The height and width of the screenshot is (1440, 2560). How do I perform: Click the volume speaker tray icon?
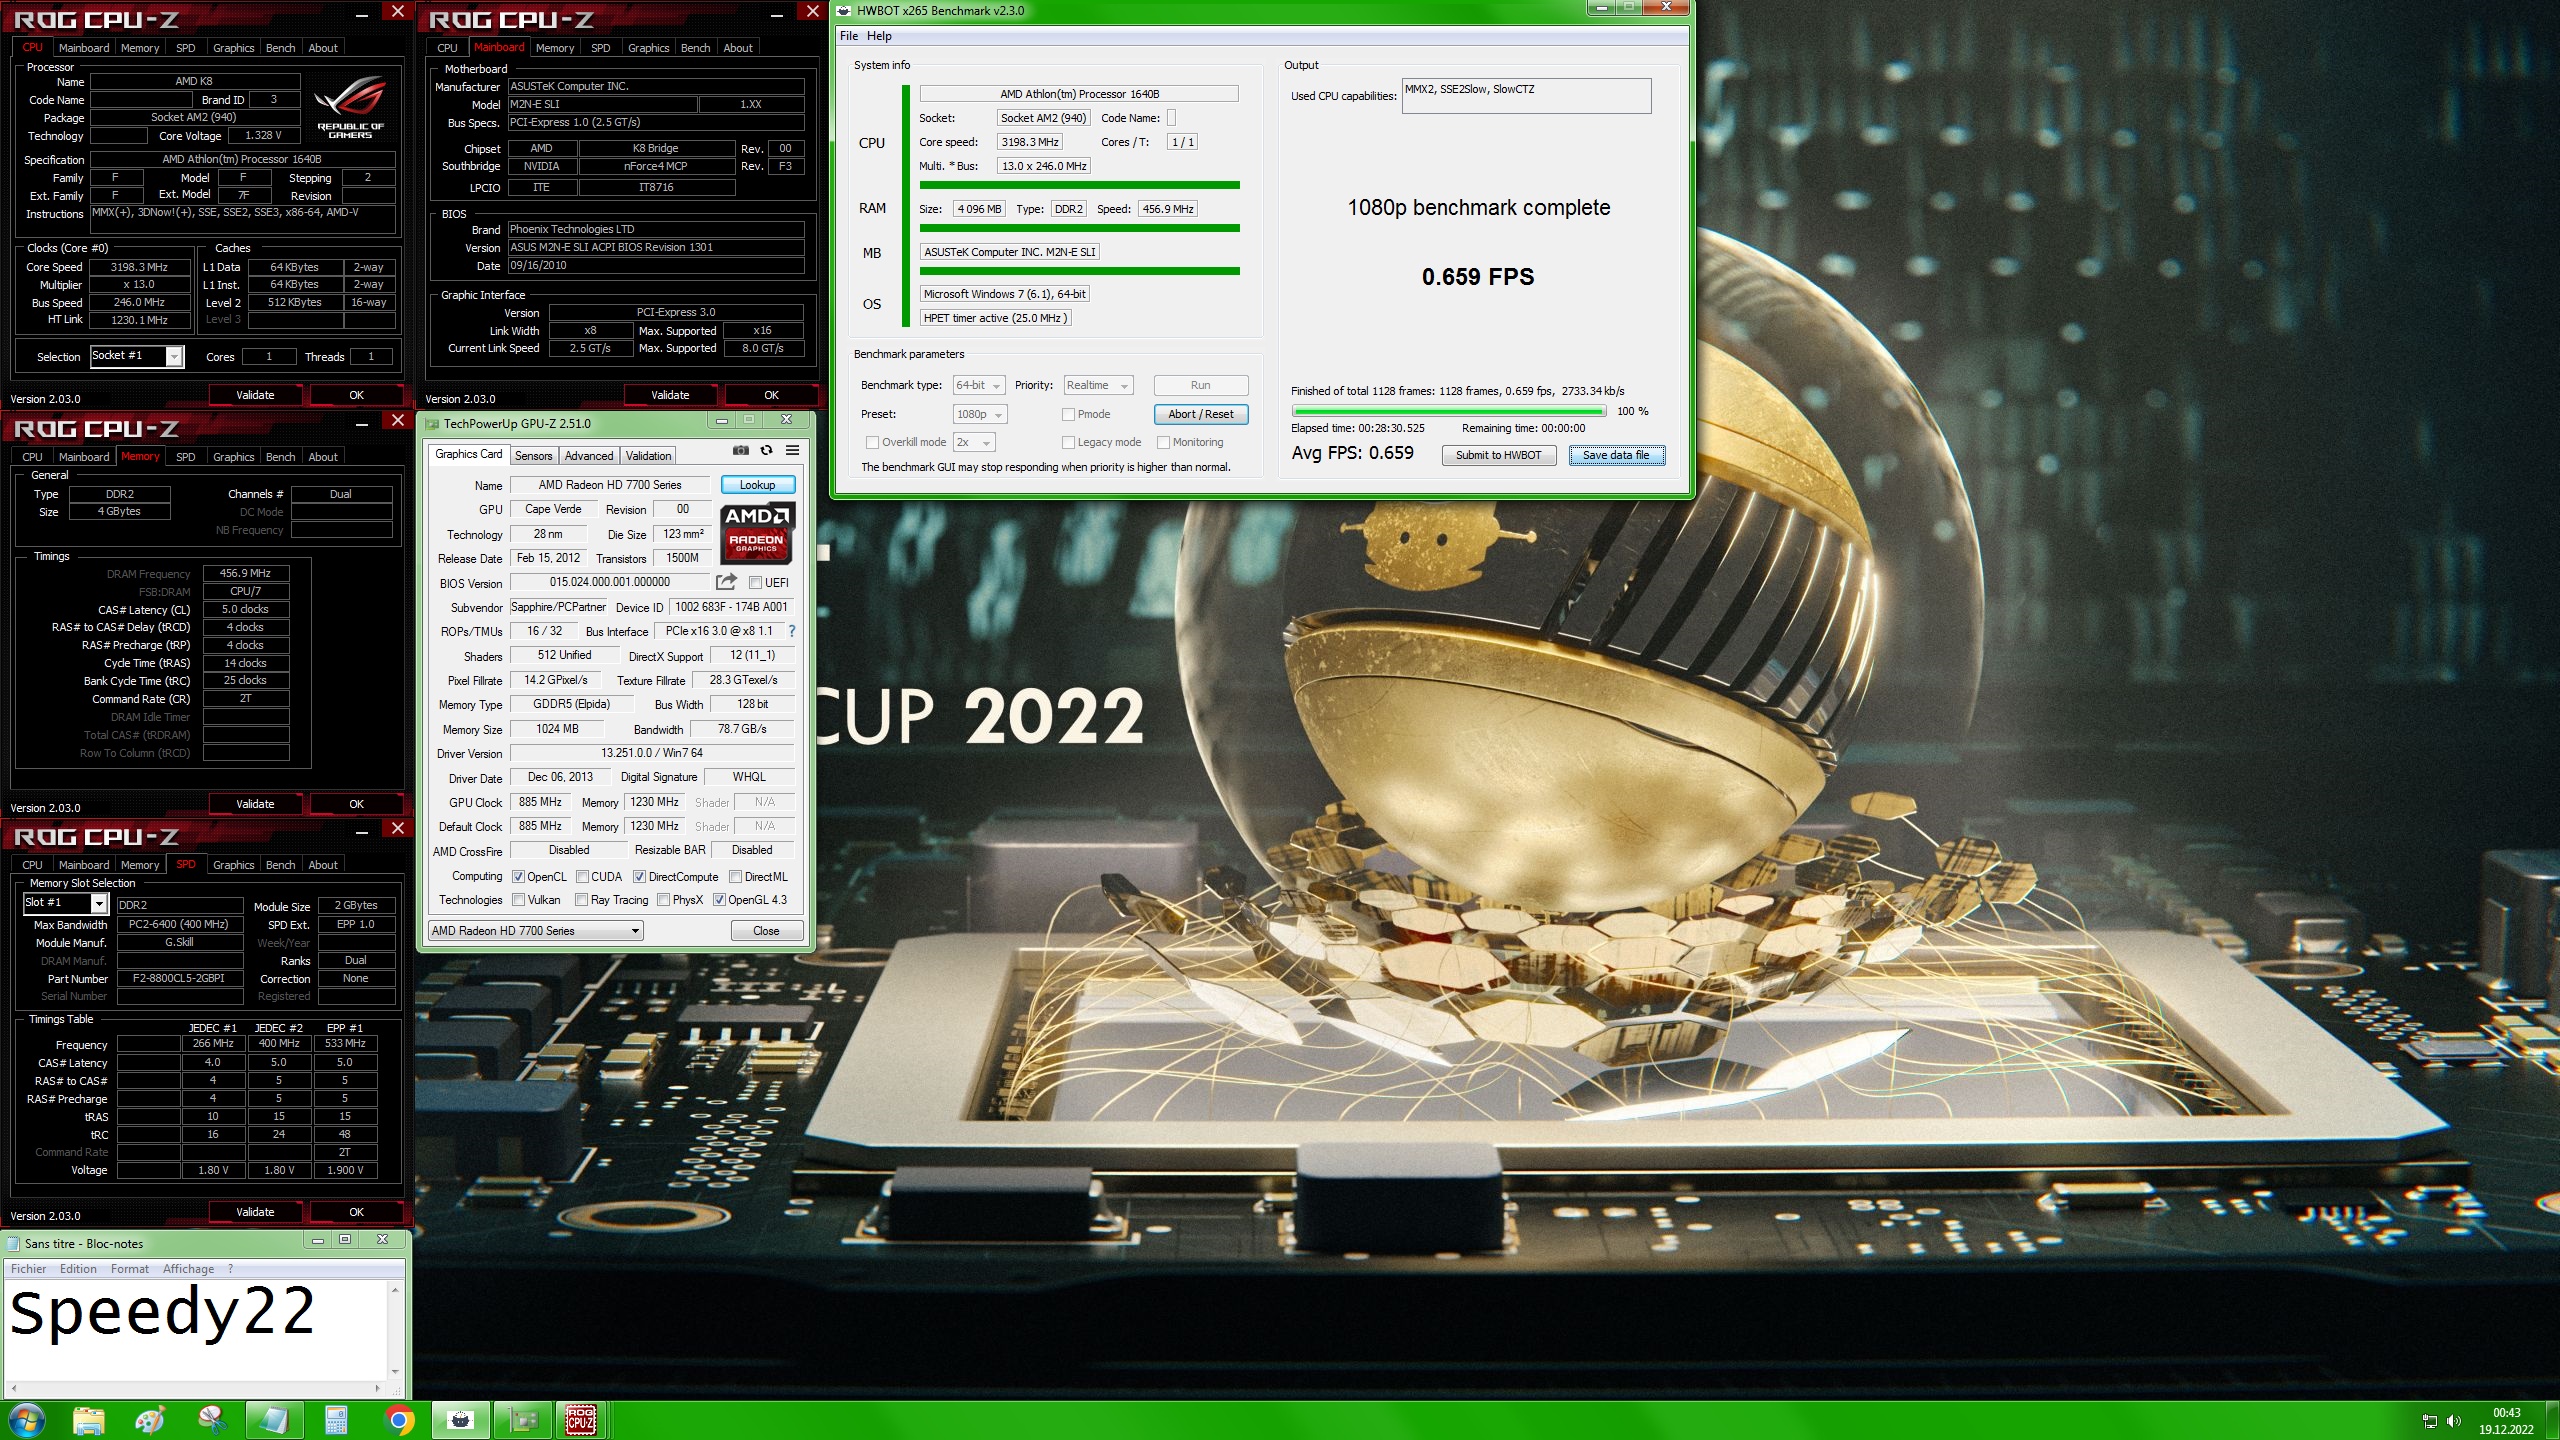click(x=2453, y=1421)
